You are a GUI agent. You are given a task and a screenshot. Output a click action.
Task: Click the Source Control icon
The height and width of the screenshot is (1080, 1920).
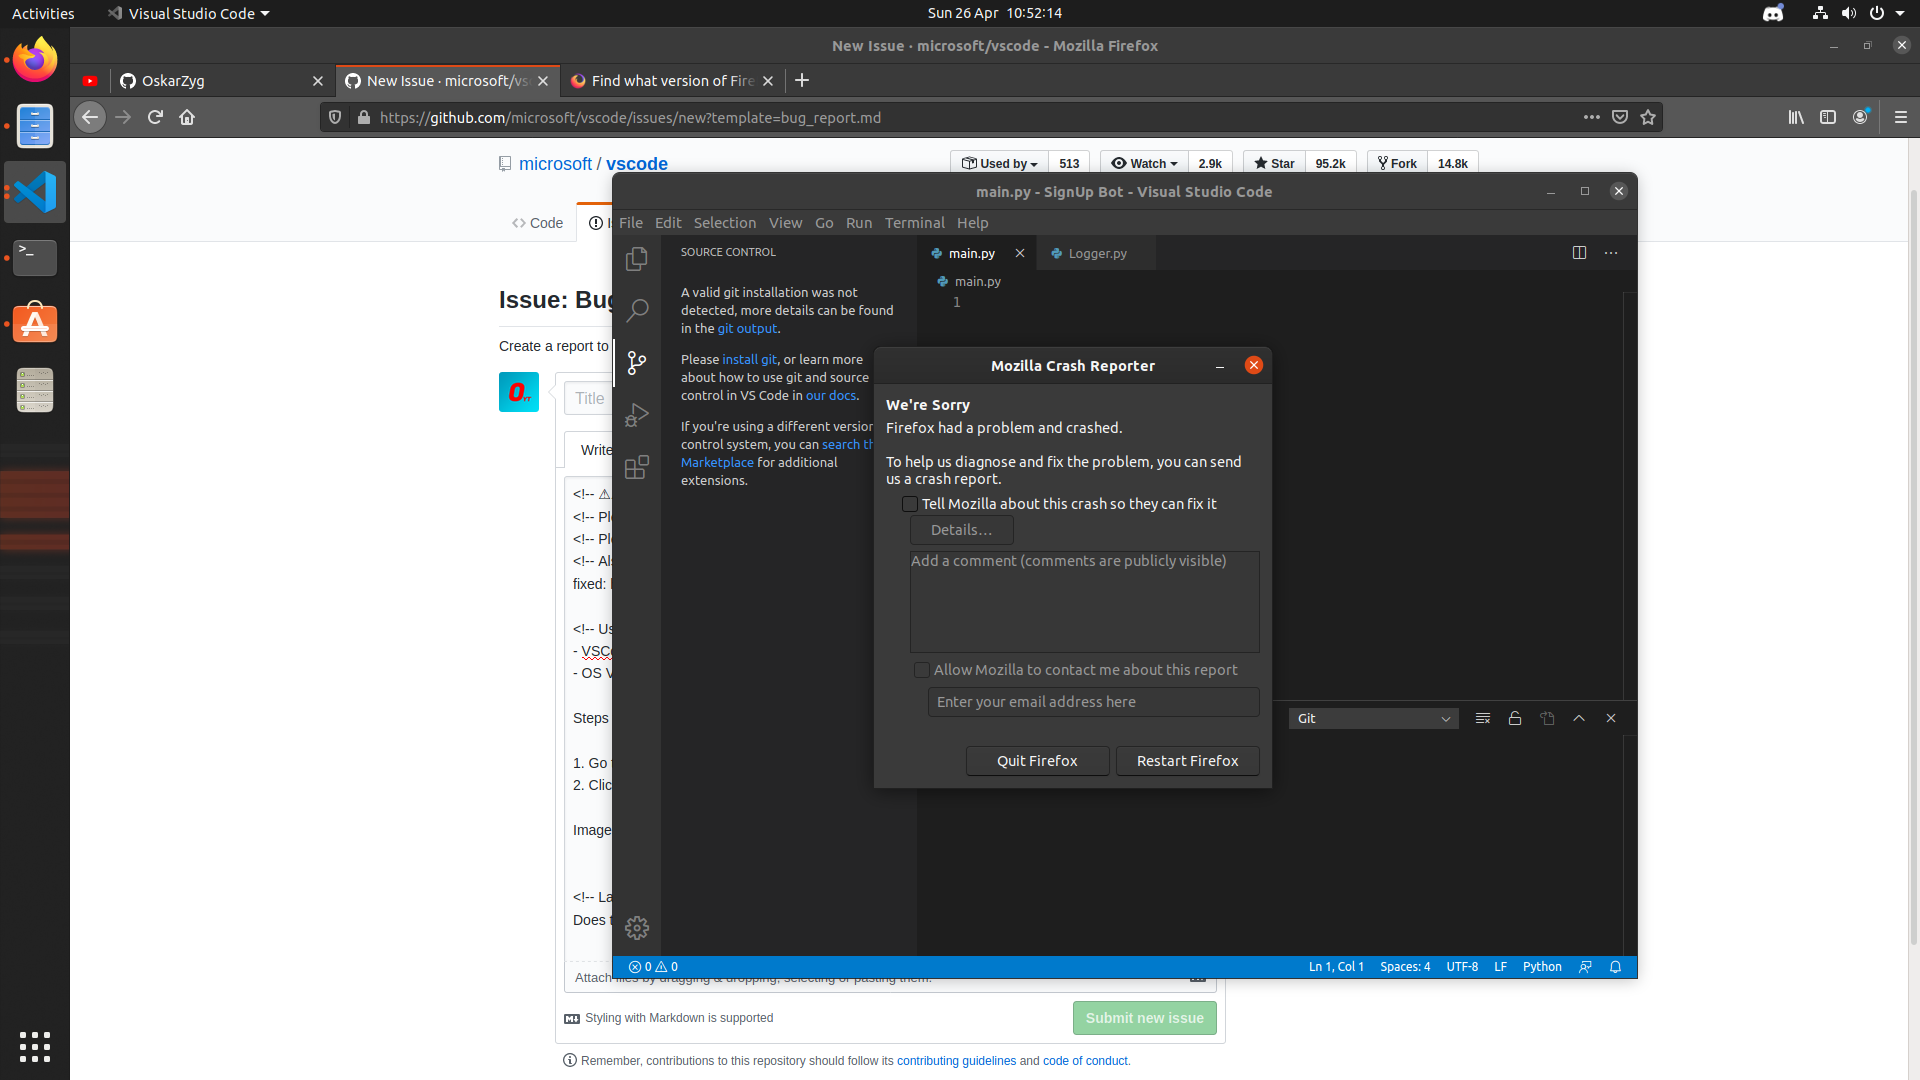pyautogui.click(x=637, y=363)
